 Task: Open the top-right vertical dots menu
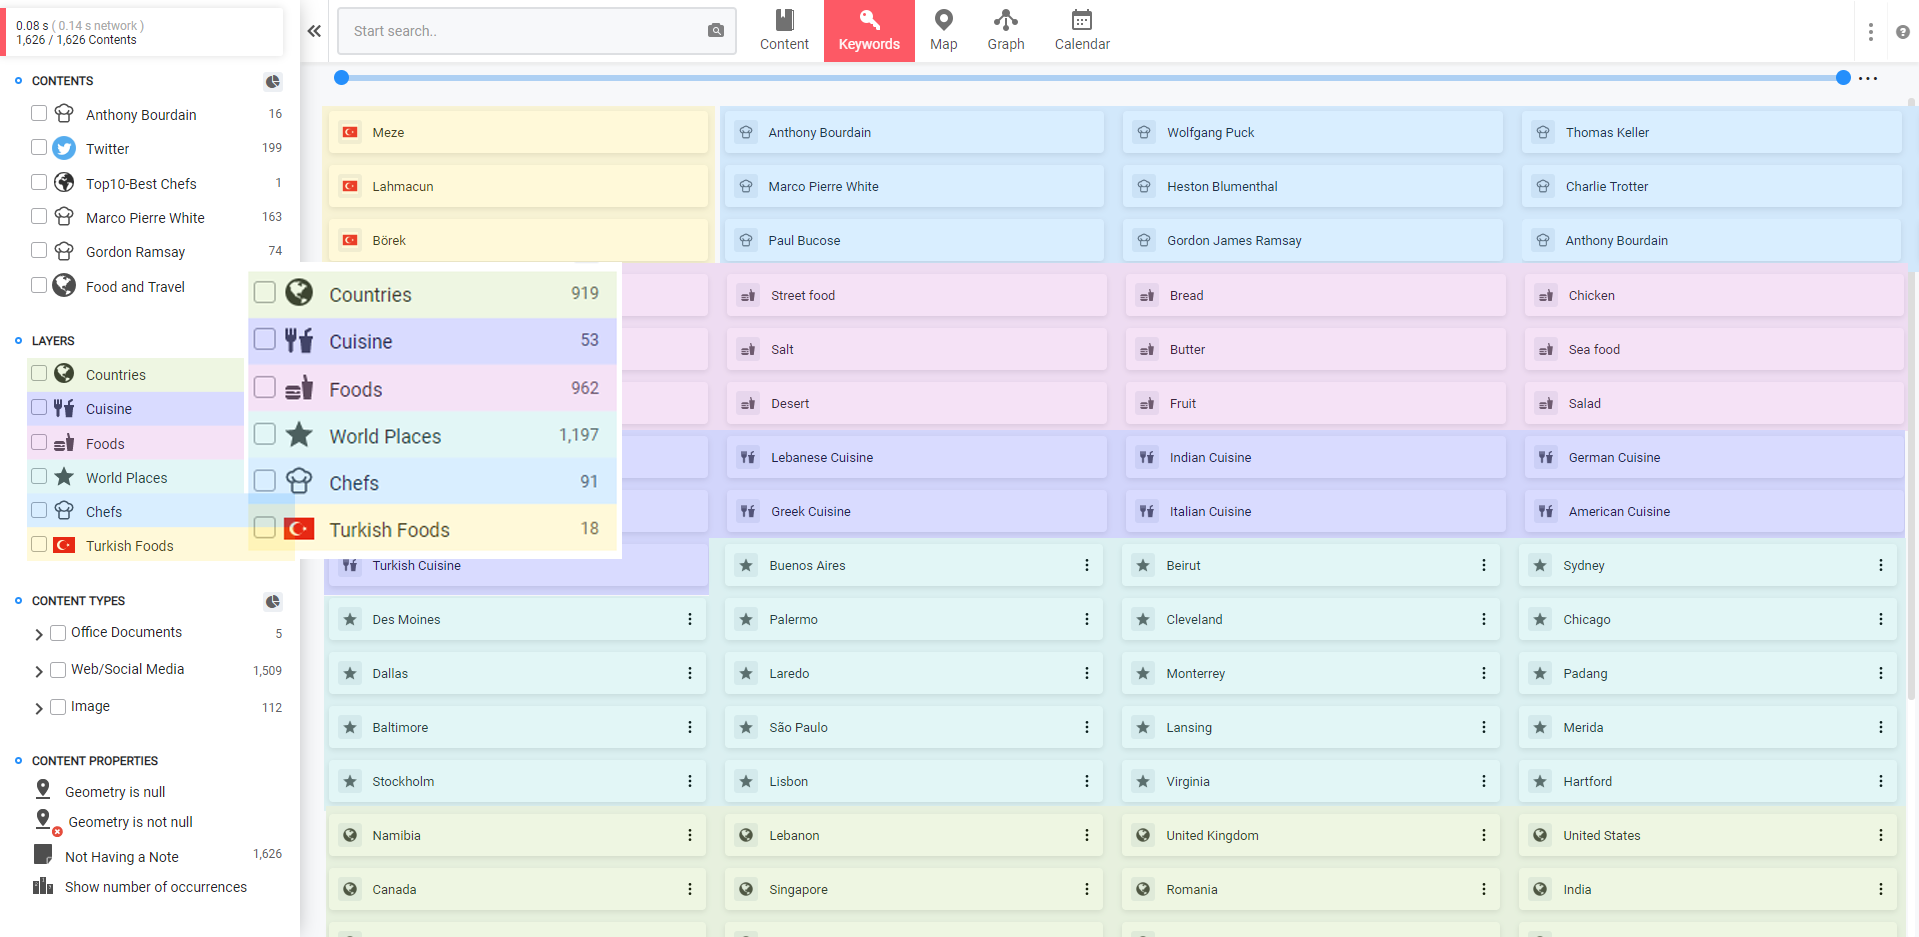[1870, 32]
